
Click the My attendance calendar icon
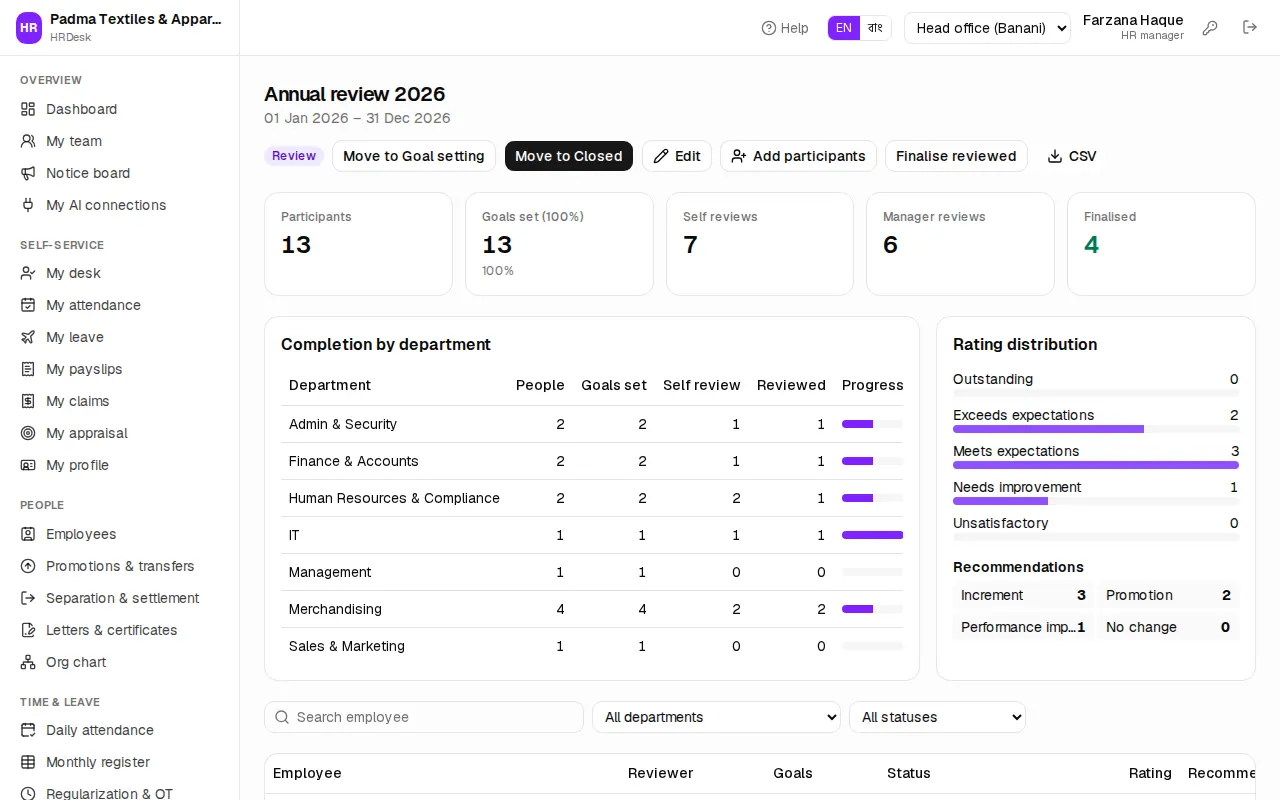pyautogui.click(x=28, y=305)
